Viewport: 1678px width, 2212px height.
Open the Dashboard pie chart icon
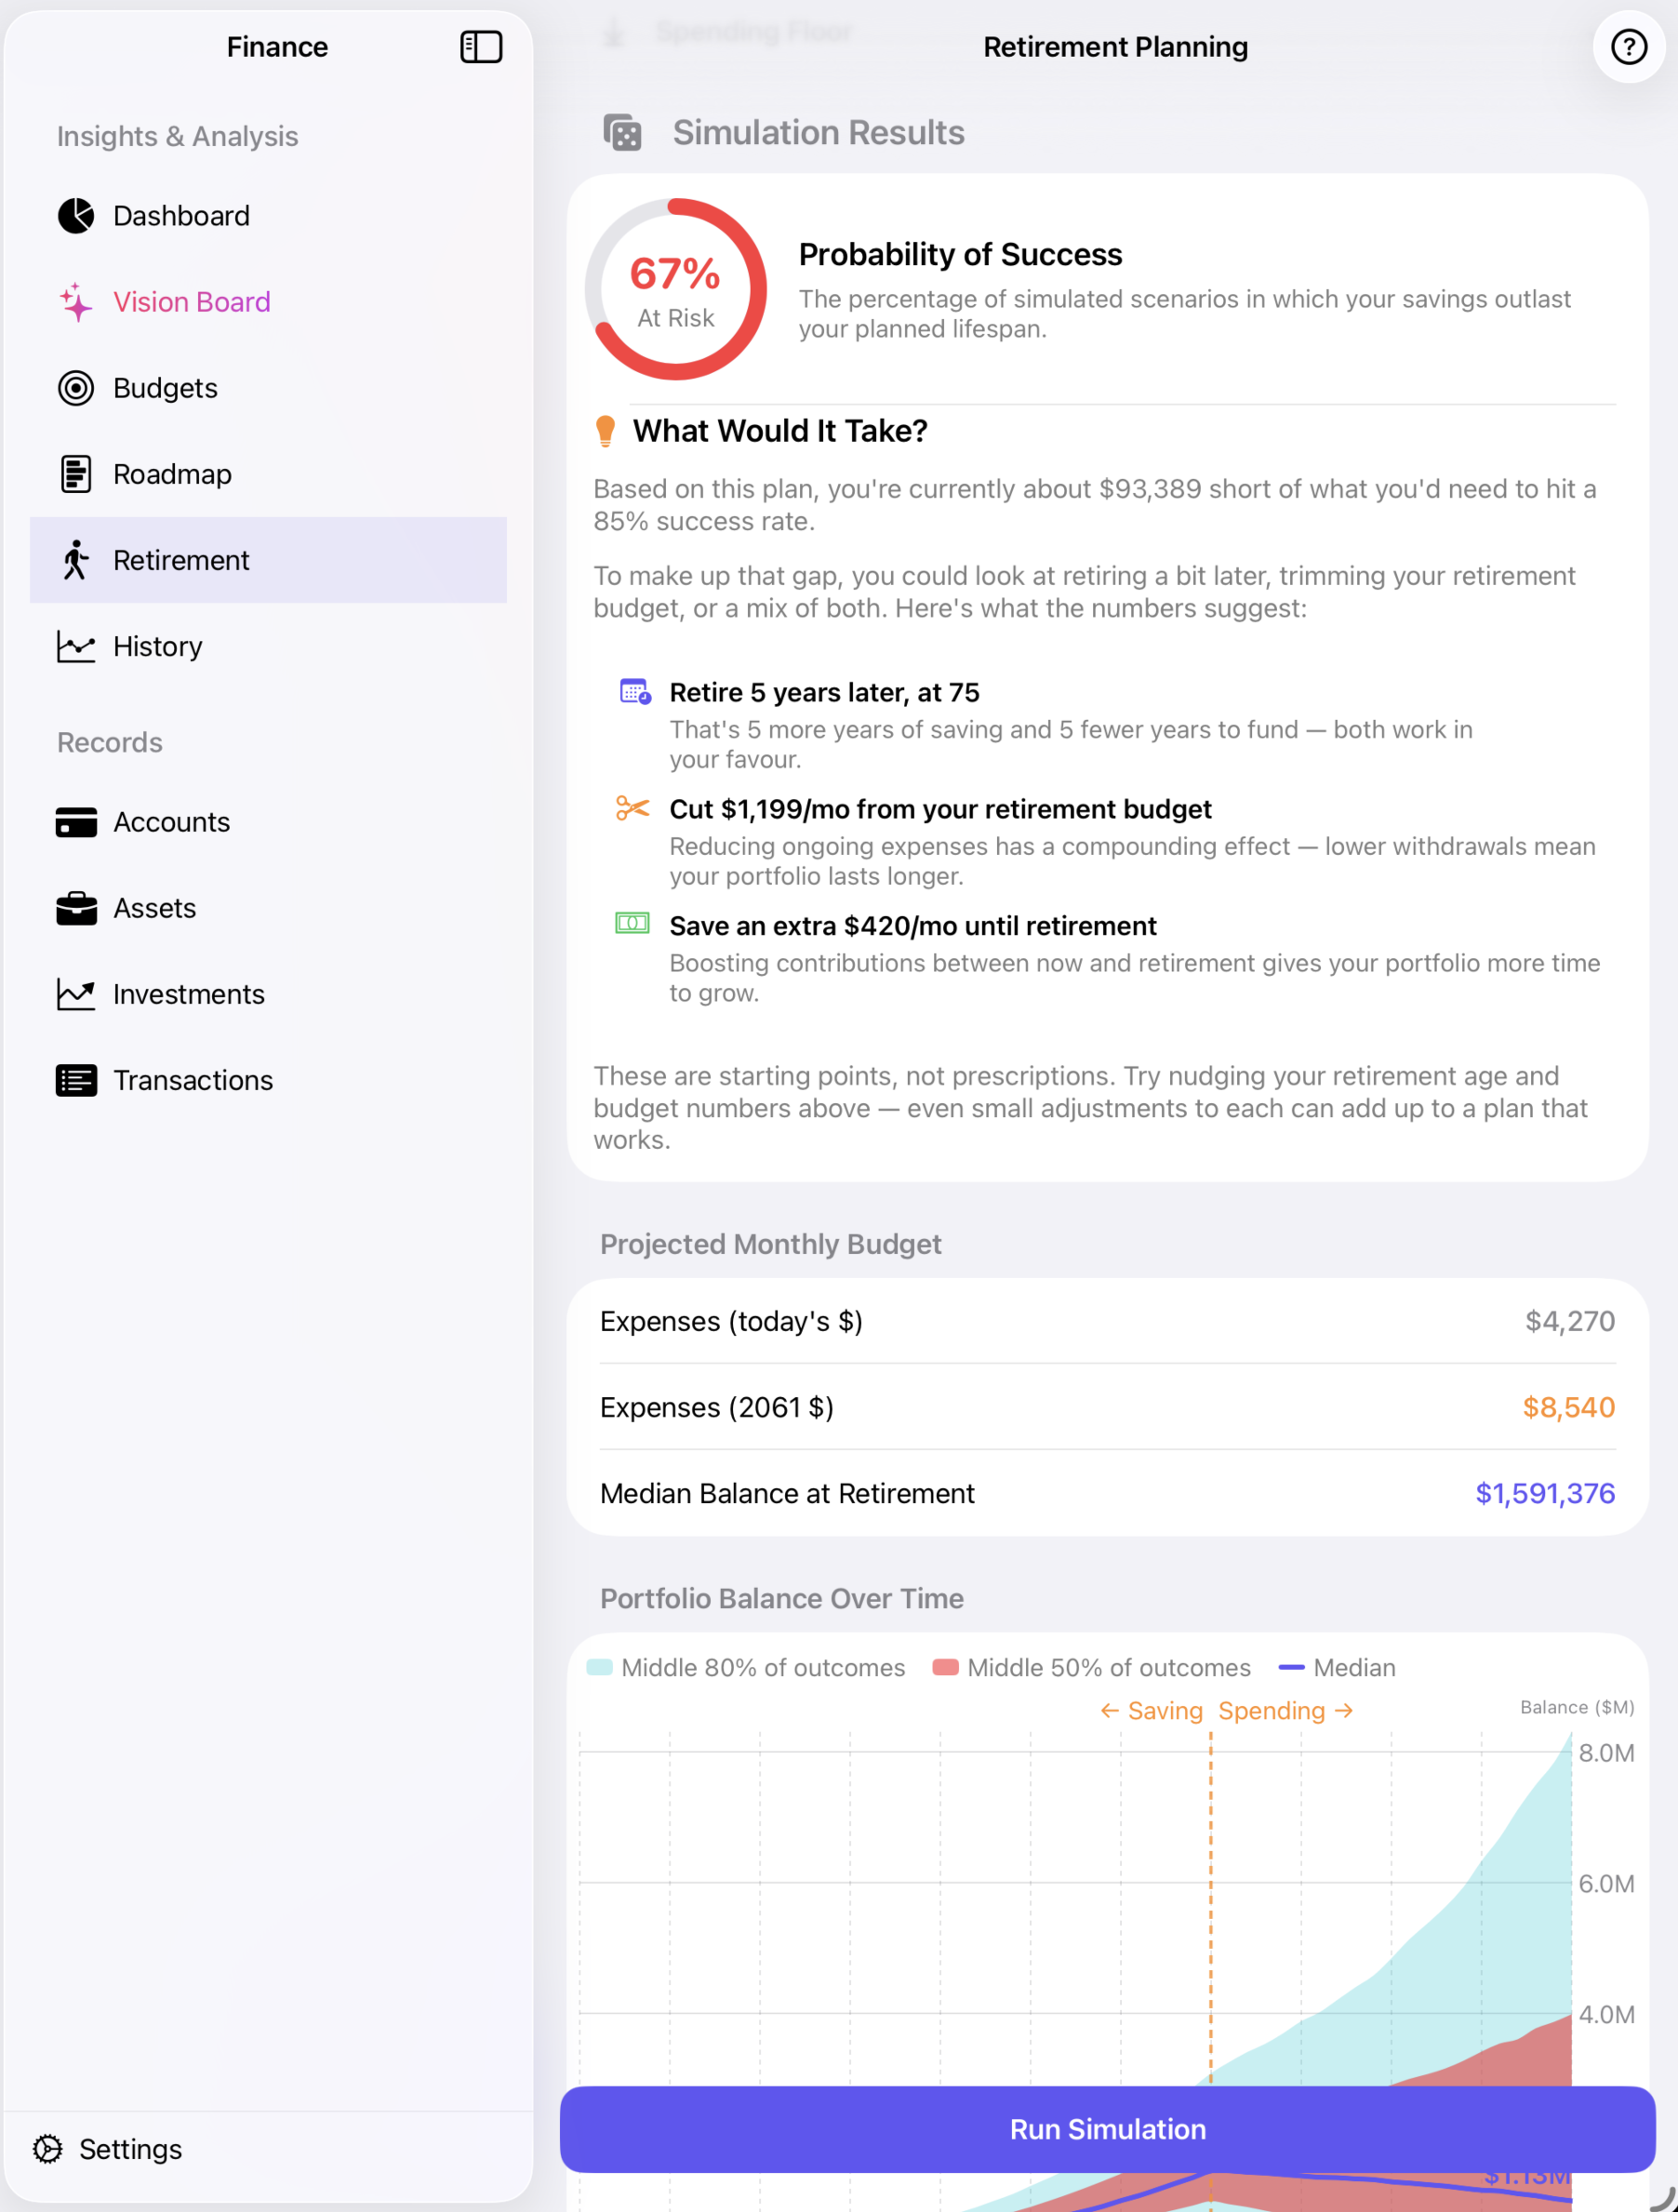(x=76, y=216)
